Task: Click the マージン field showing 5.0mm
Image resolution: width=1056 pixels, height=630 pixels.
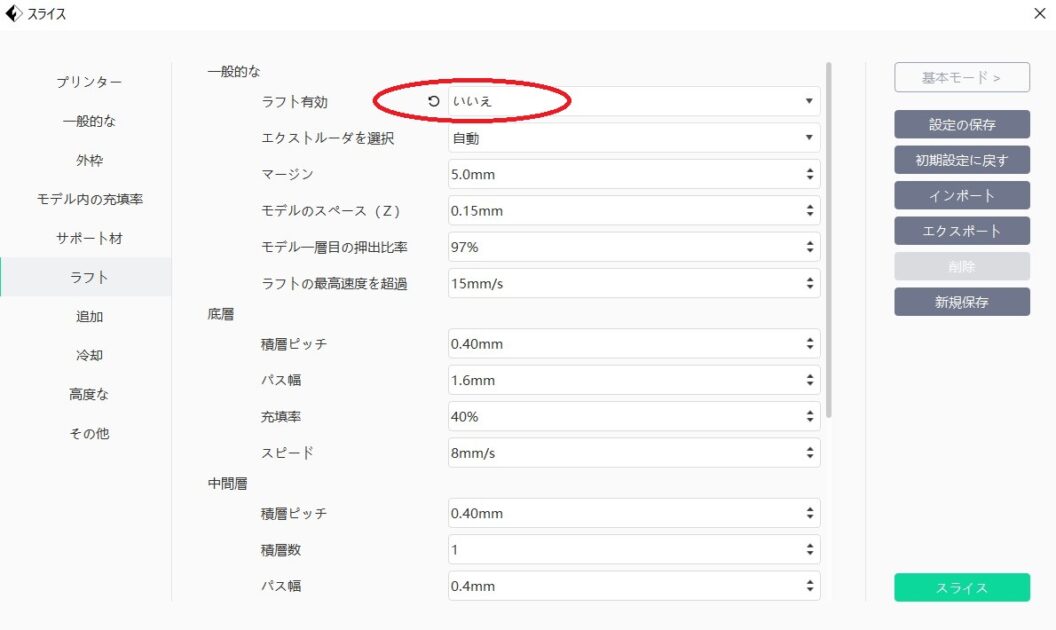Action: click(x=634, y=175)
